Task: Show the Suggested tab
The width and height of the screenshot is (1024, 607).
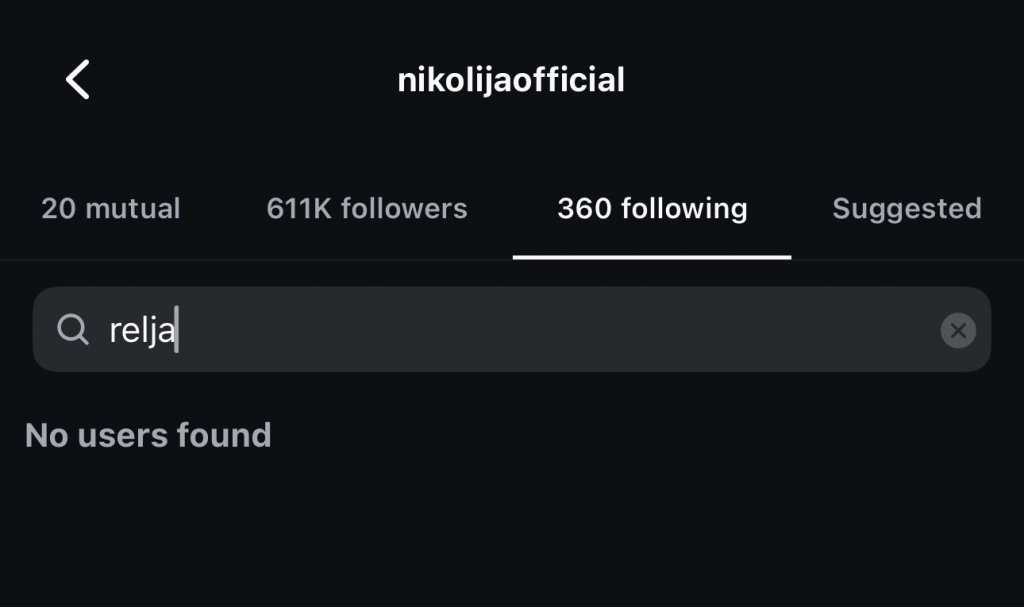Action: [x=906, y=208]
